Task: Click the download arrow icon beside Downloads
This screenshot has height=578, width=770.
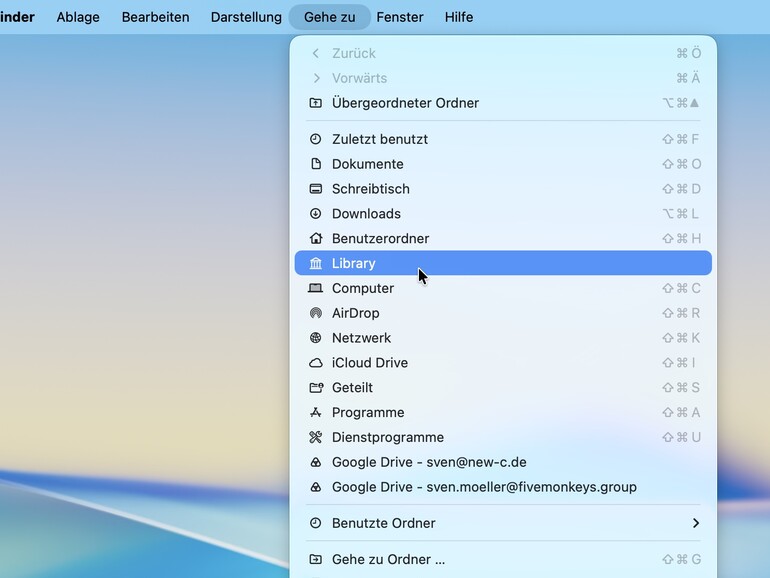Action: (316, 214)
